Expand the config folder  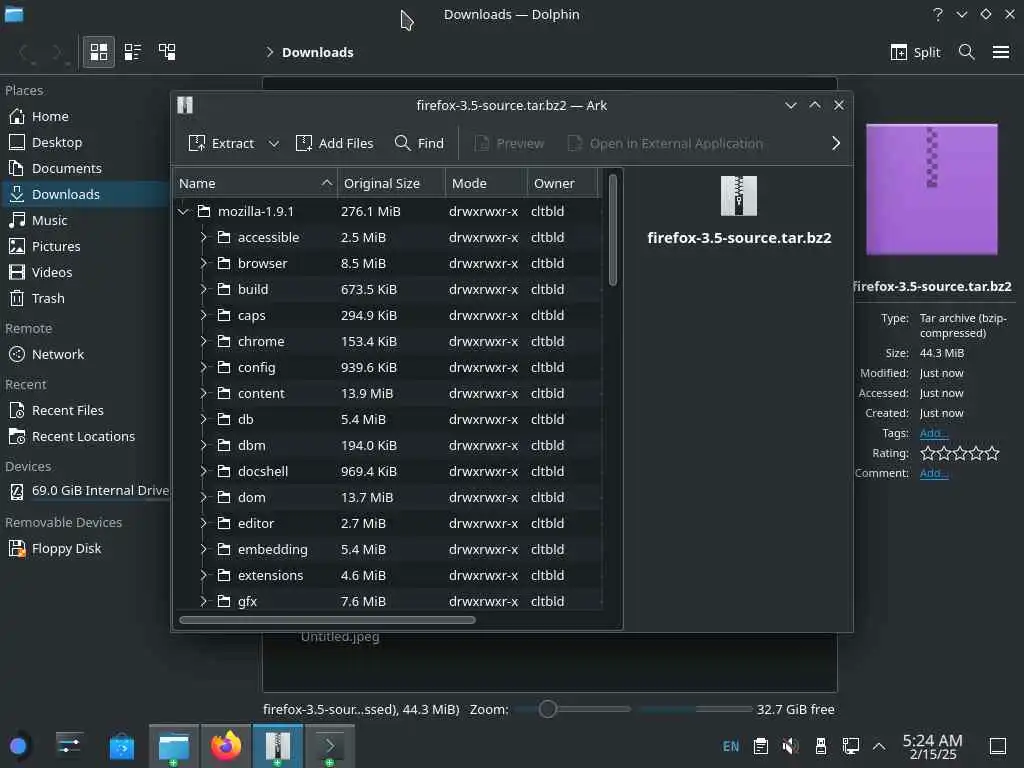click(x=203, y=368)
